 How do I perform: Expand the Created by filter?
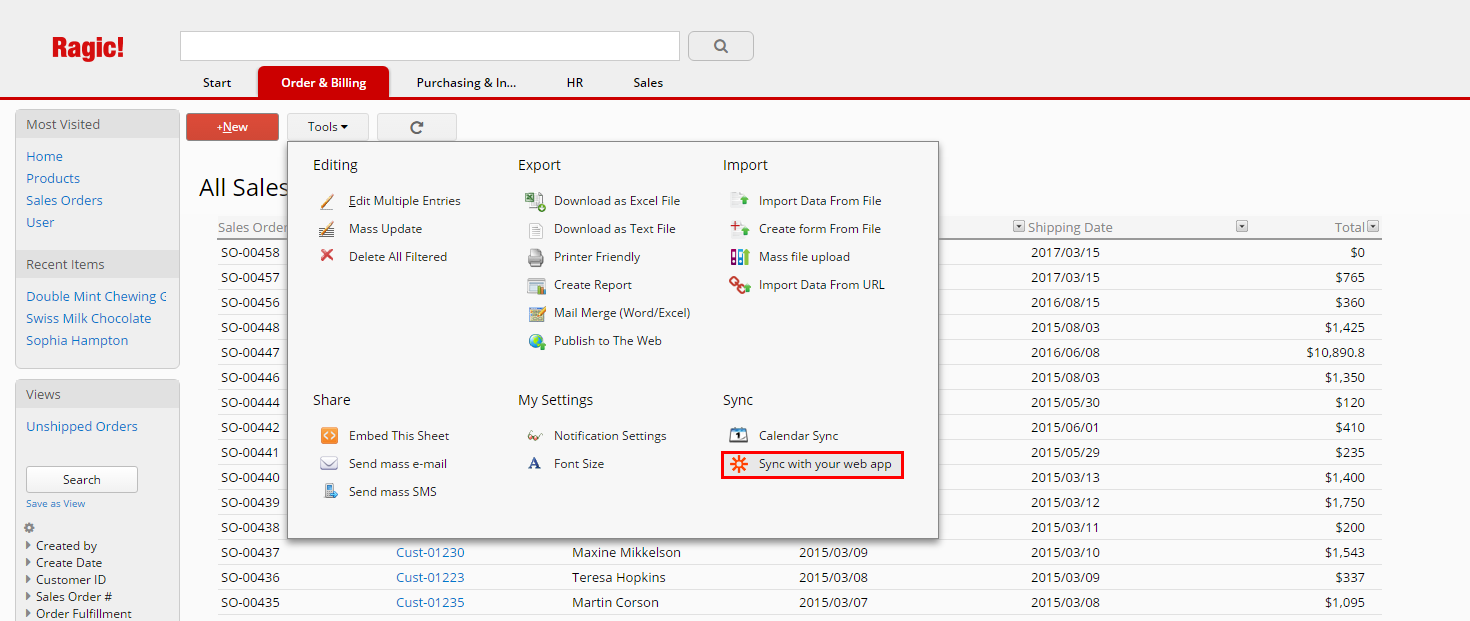point(28,546)
